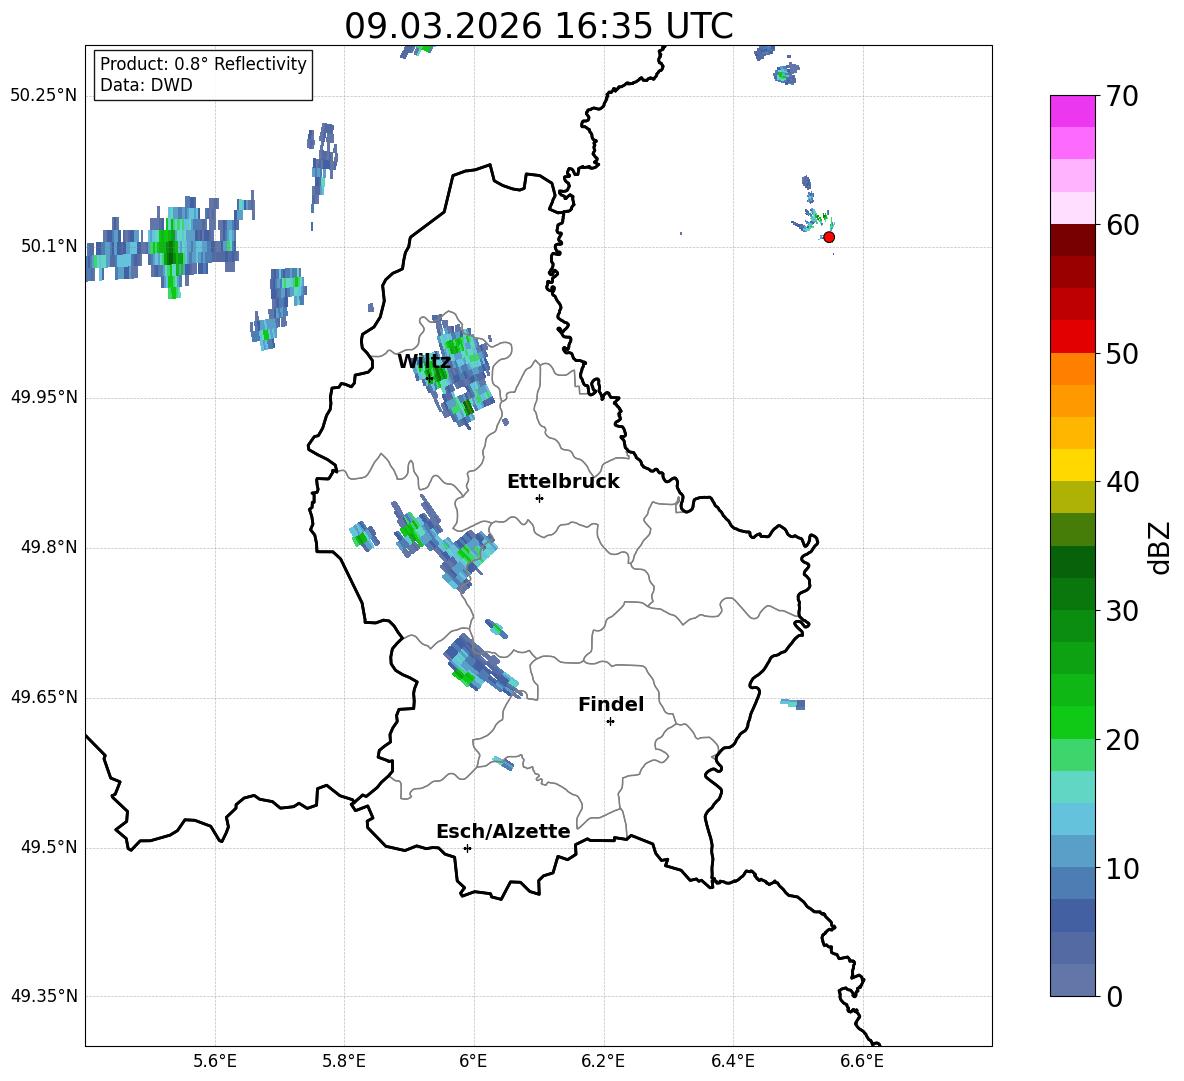Select the Esch/Alzette city label
The image size is (1184, 1081).
pyautogui.click(x=502, y=832)
